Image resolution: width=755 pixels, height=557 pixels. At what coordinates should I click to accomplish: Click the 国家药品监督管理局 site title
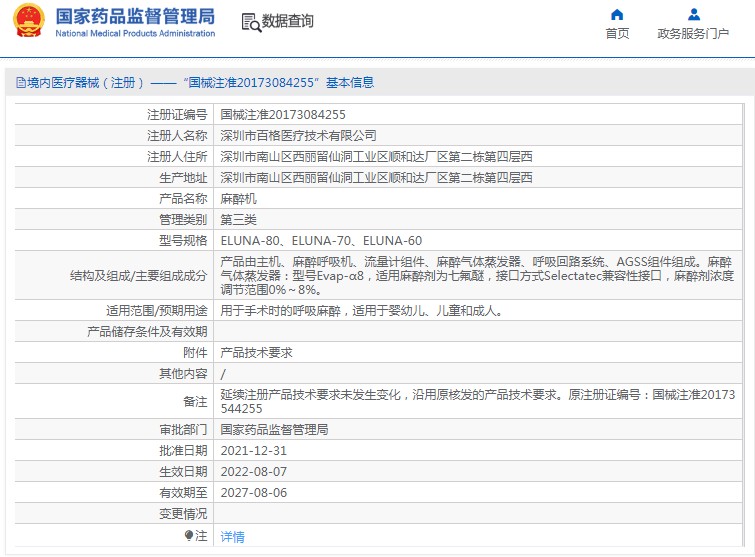pyautogui.click(x=135, y=16)
